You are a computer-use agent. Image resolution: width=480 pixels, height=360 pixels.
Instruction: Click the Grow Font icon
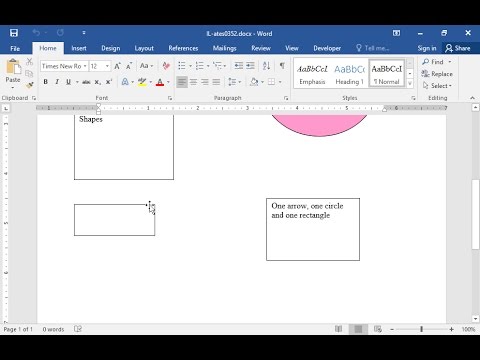[117, 66]
